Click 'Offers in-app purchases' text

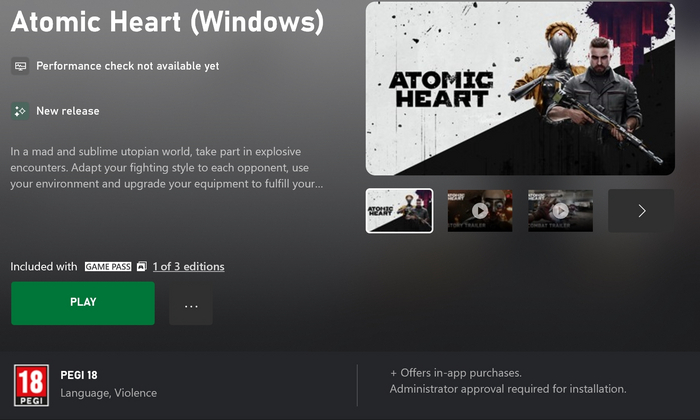click(456, 373)
